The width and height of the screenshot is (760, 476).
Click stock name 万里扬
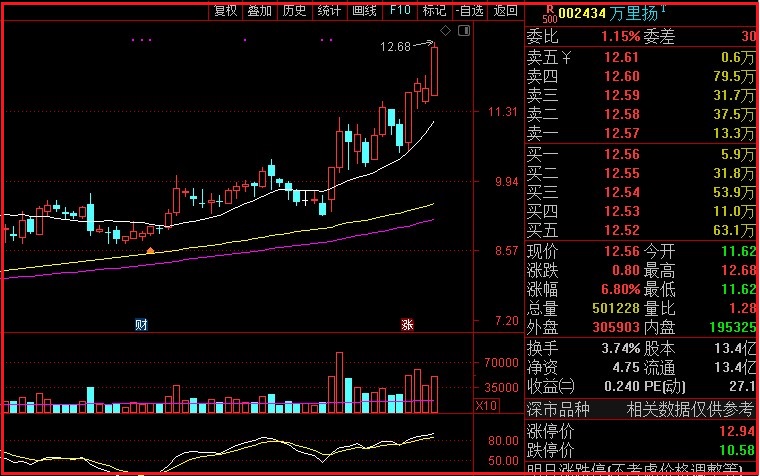coord(633,14)
